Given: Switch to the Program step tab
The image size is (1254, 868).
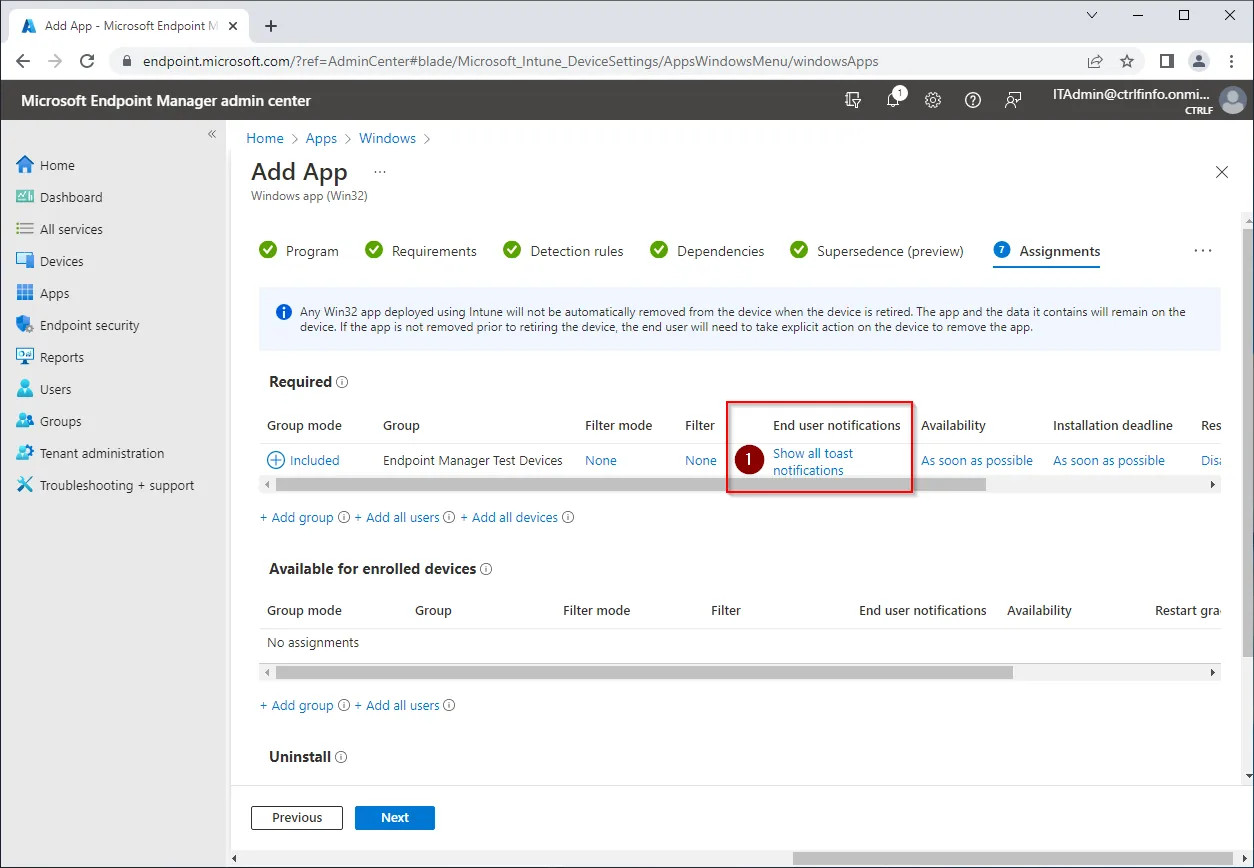Looking at the screenshot, I should (299, 251).
